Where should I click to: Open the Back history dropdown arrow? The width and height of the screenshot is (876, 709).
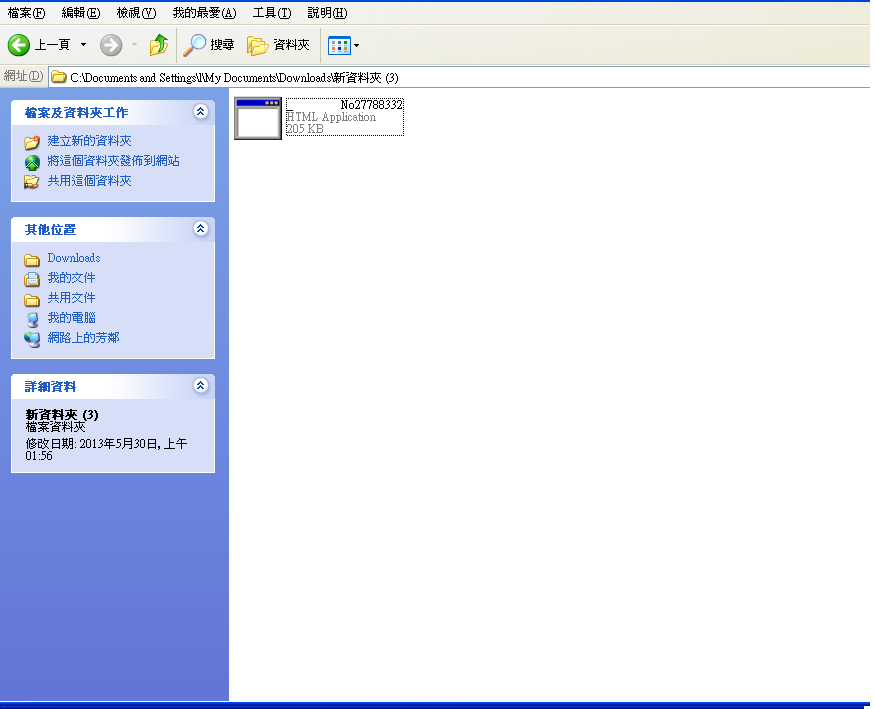(83, 45)
